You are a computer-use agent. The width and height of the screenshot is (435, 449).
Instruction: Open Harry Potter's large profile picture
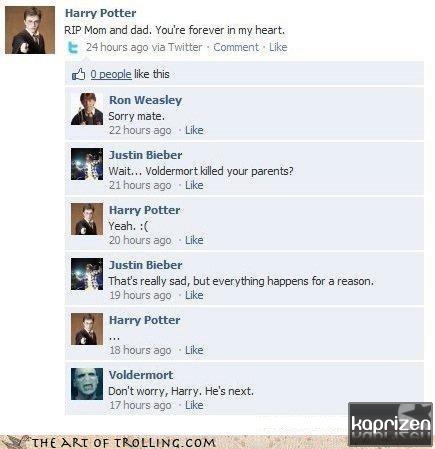[30, 30]
